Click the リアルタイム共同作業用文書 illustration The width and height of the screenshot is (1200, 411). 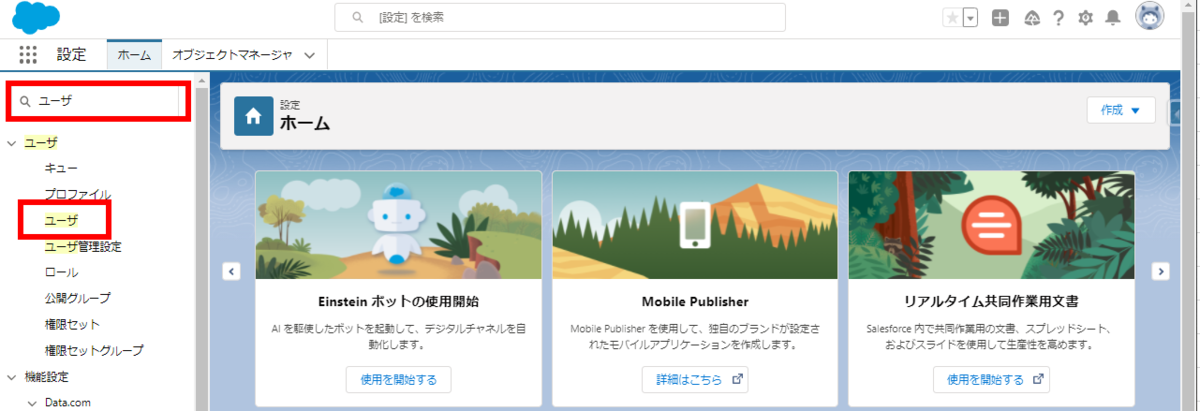(992, 225)
